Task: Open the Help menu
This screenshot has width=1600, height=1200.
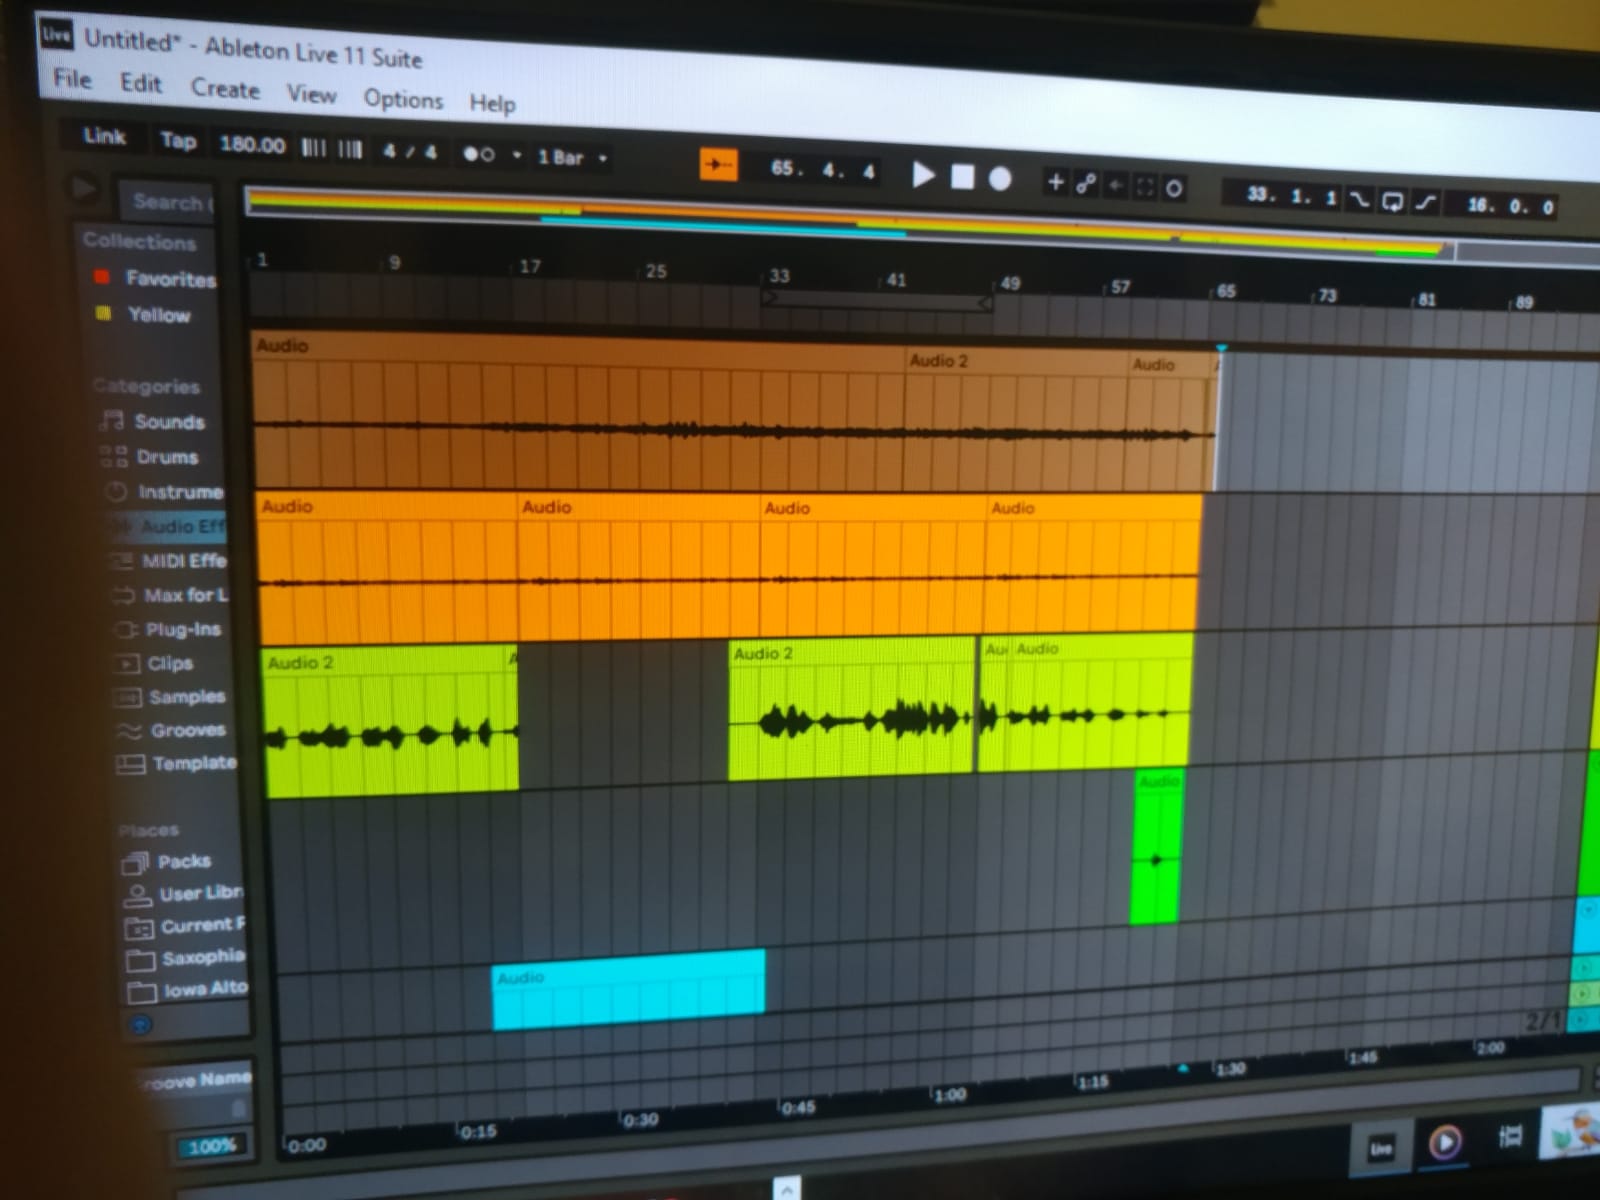Action: (492, 103)
